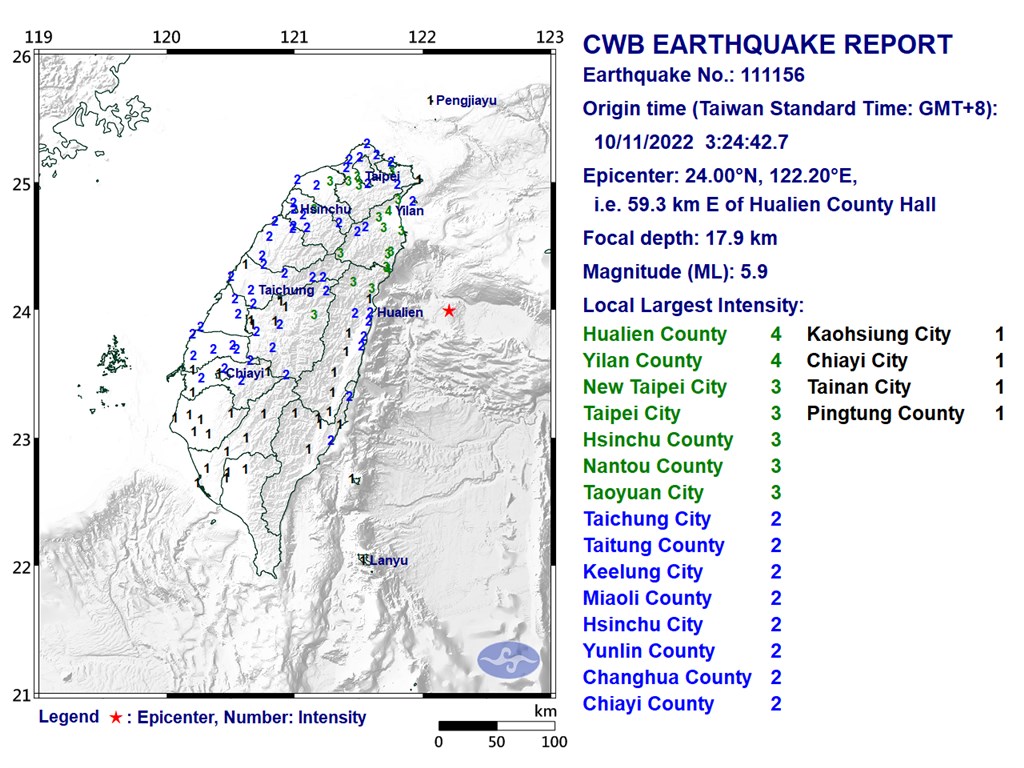1024x768 pixels.
Task: Click Pingtung County intensity entry
Action: click(x=904, y=414)
